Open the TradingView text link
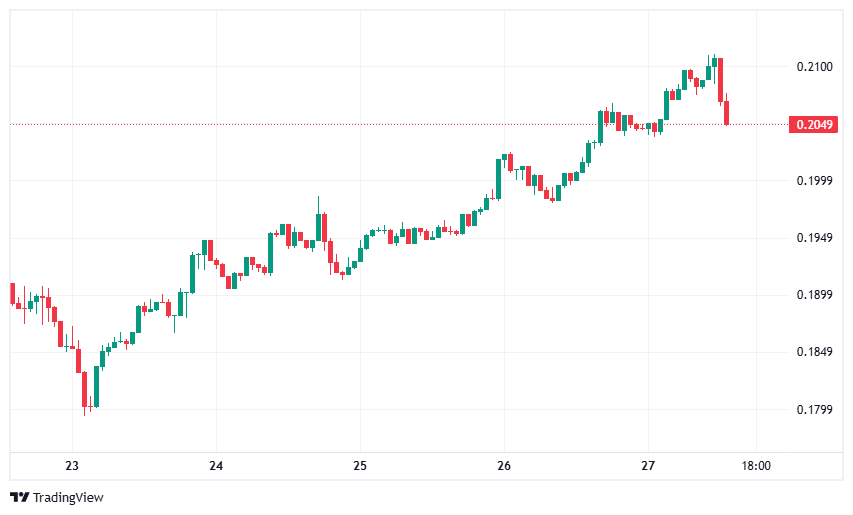The width and height of the screenshot is (853, 515). click(x=68, y=497)
